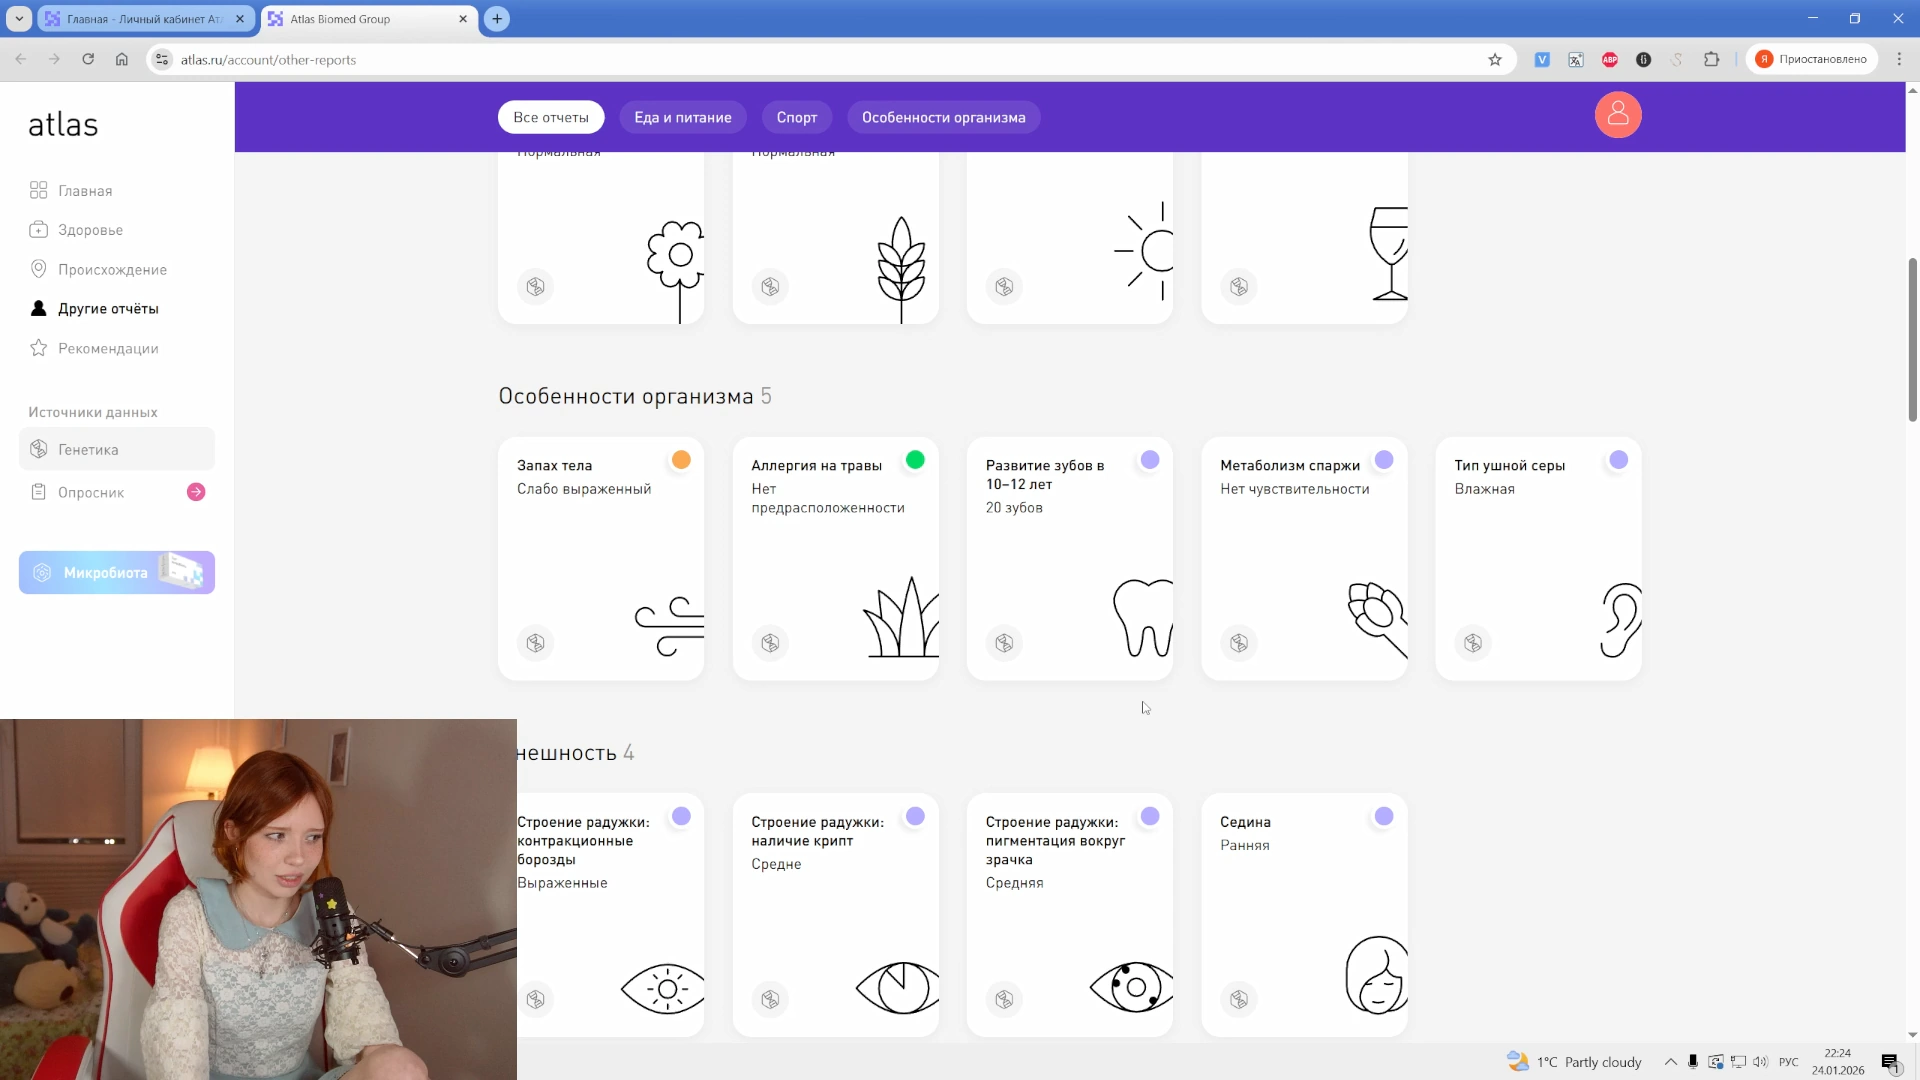Click the user profile avatar icon
The width and height of the screenshot is (1920, 1080).
[1617, 115]
